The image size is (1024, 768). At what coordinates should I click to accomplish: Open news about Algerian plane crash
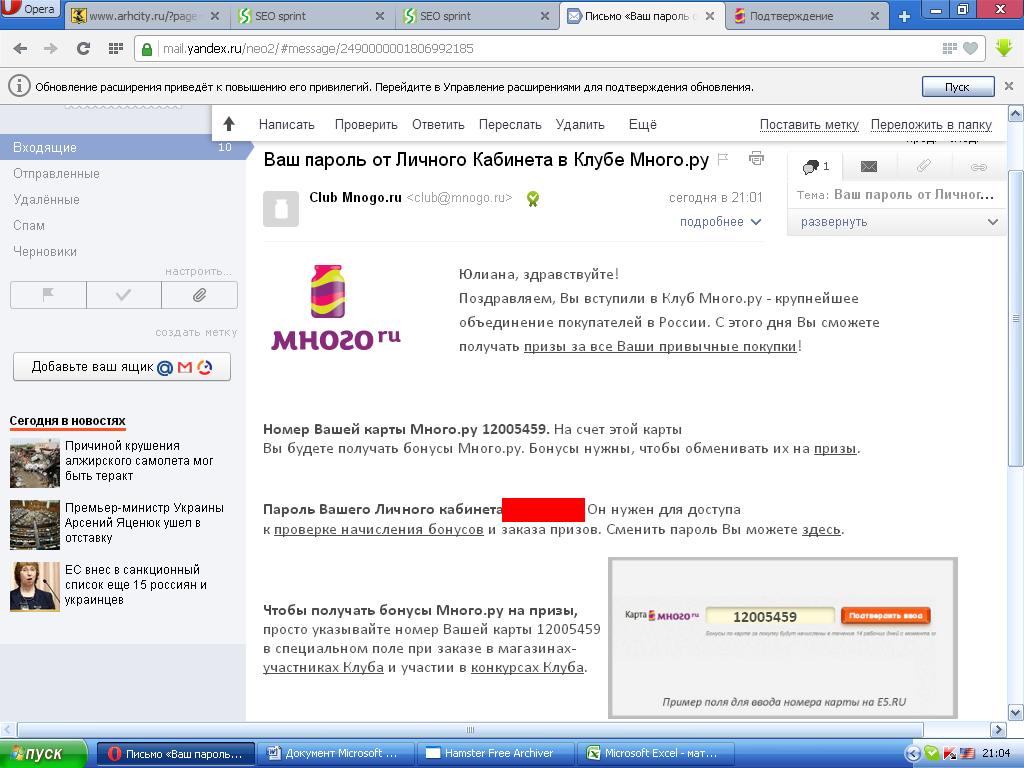coord(139,461)
